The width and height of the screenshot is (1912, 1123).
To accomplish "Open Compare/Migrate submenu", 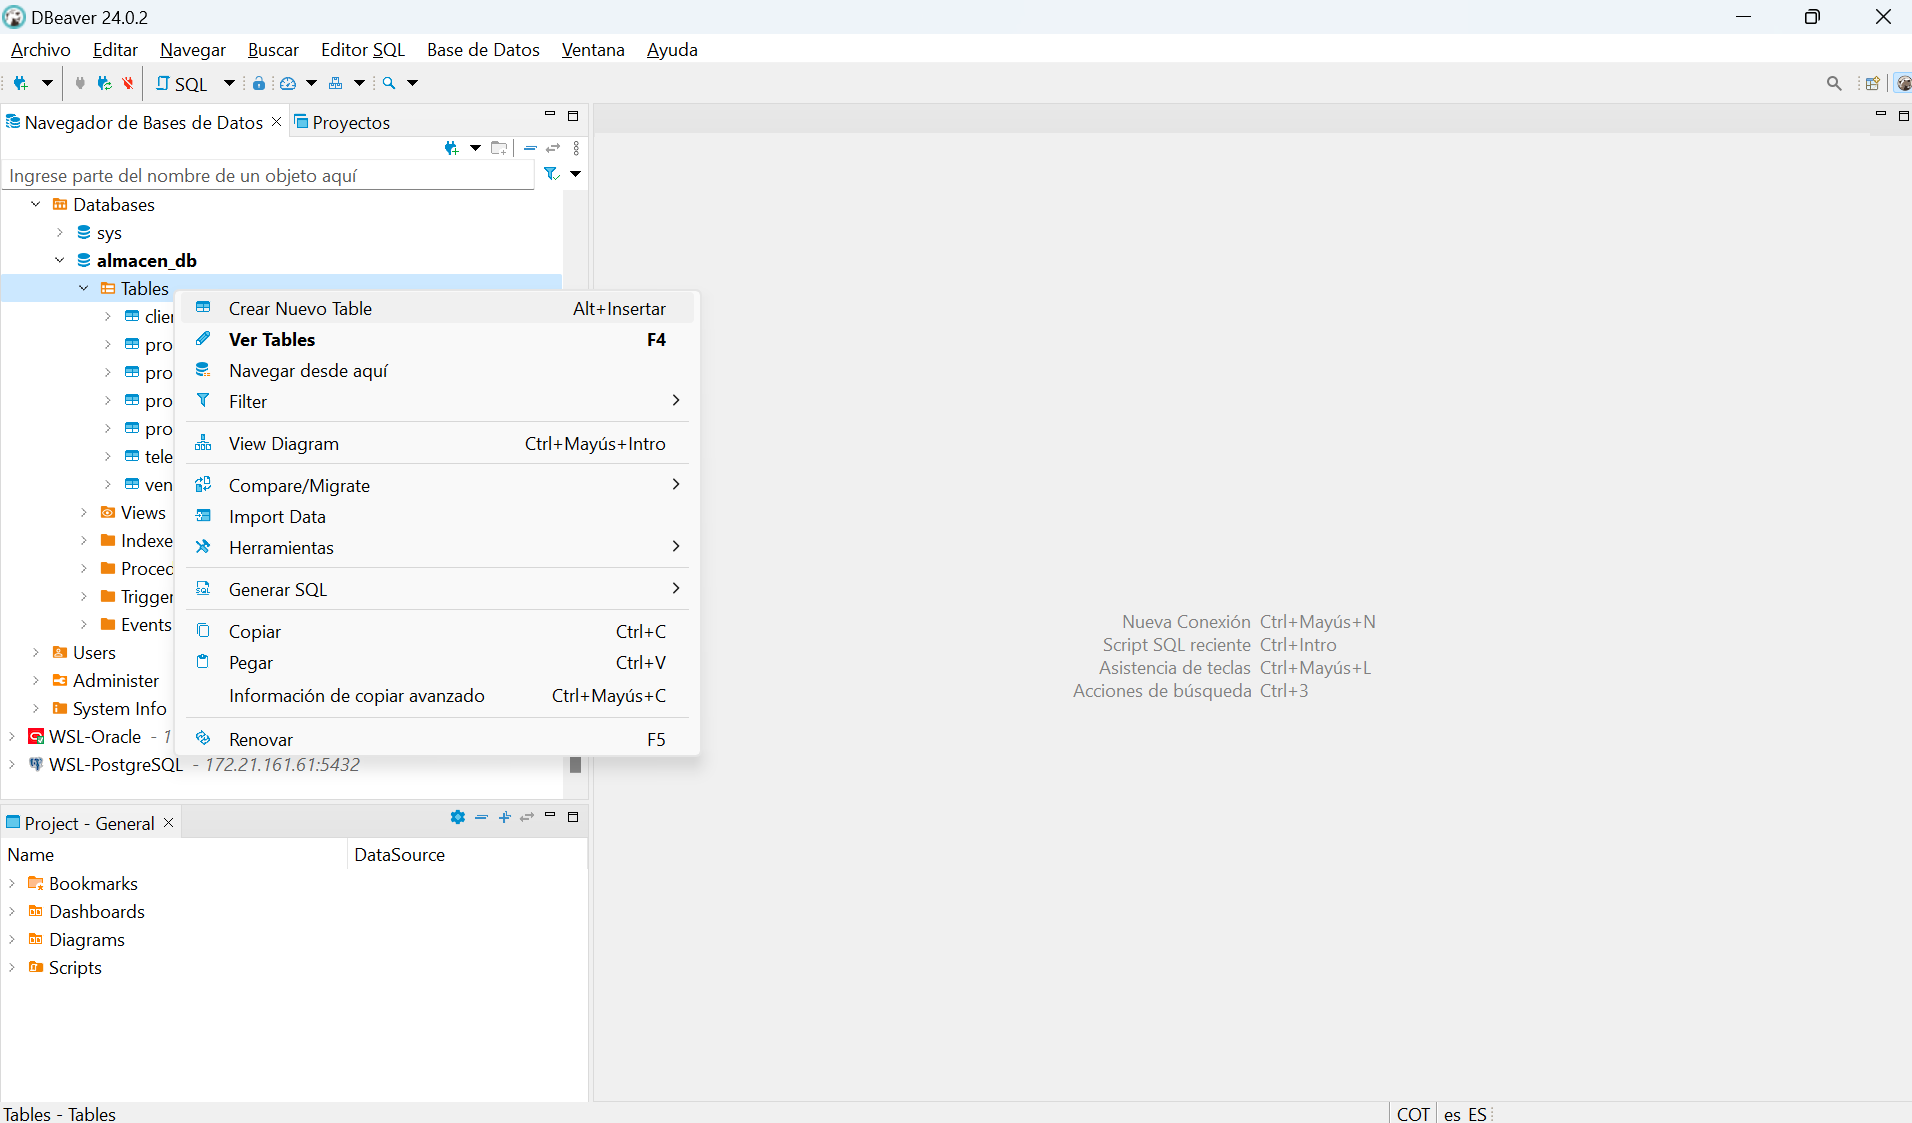I will pos(438,485).
